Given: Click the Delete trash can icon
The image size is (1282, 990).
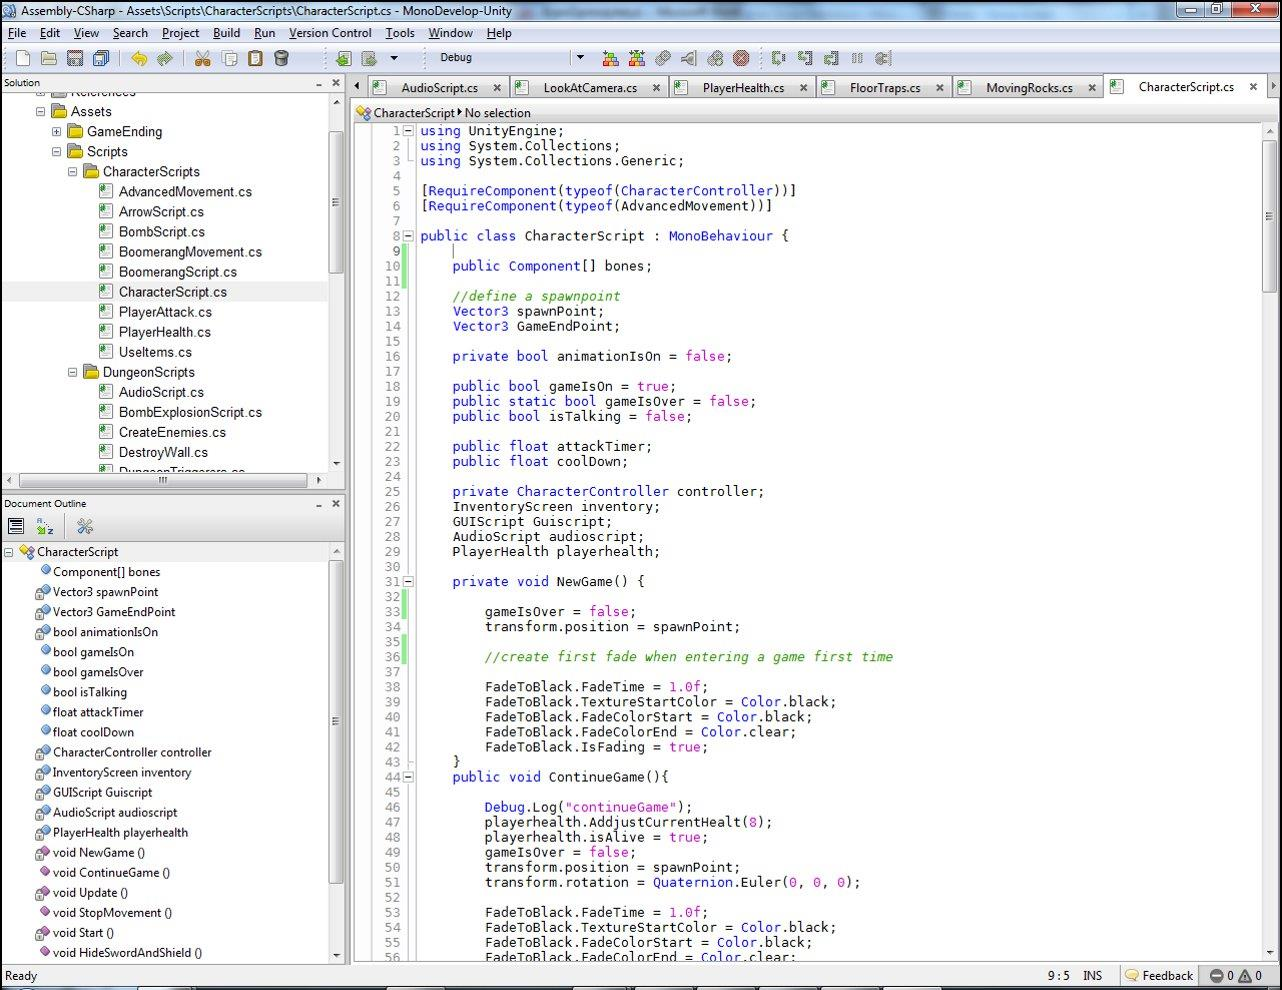Looking at the screenshot, I should tap(281, 58).
